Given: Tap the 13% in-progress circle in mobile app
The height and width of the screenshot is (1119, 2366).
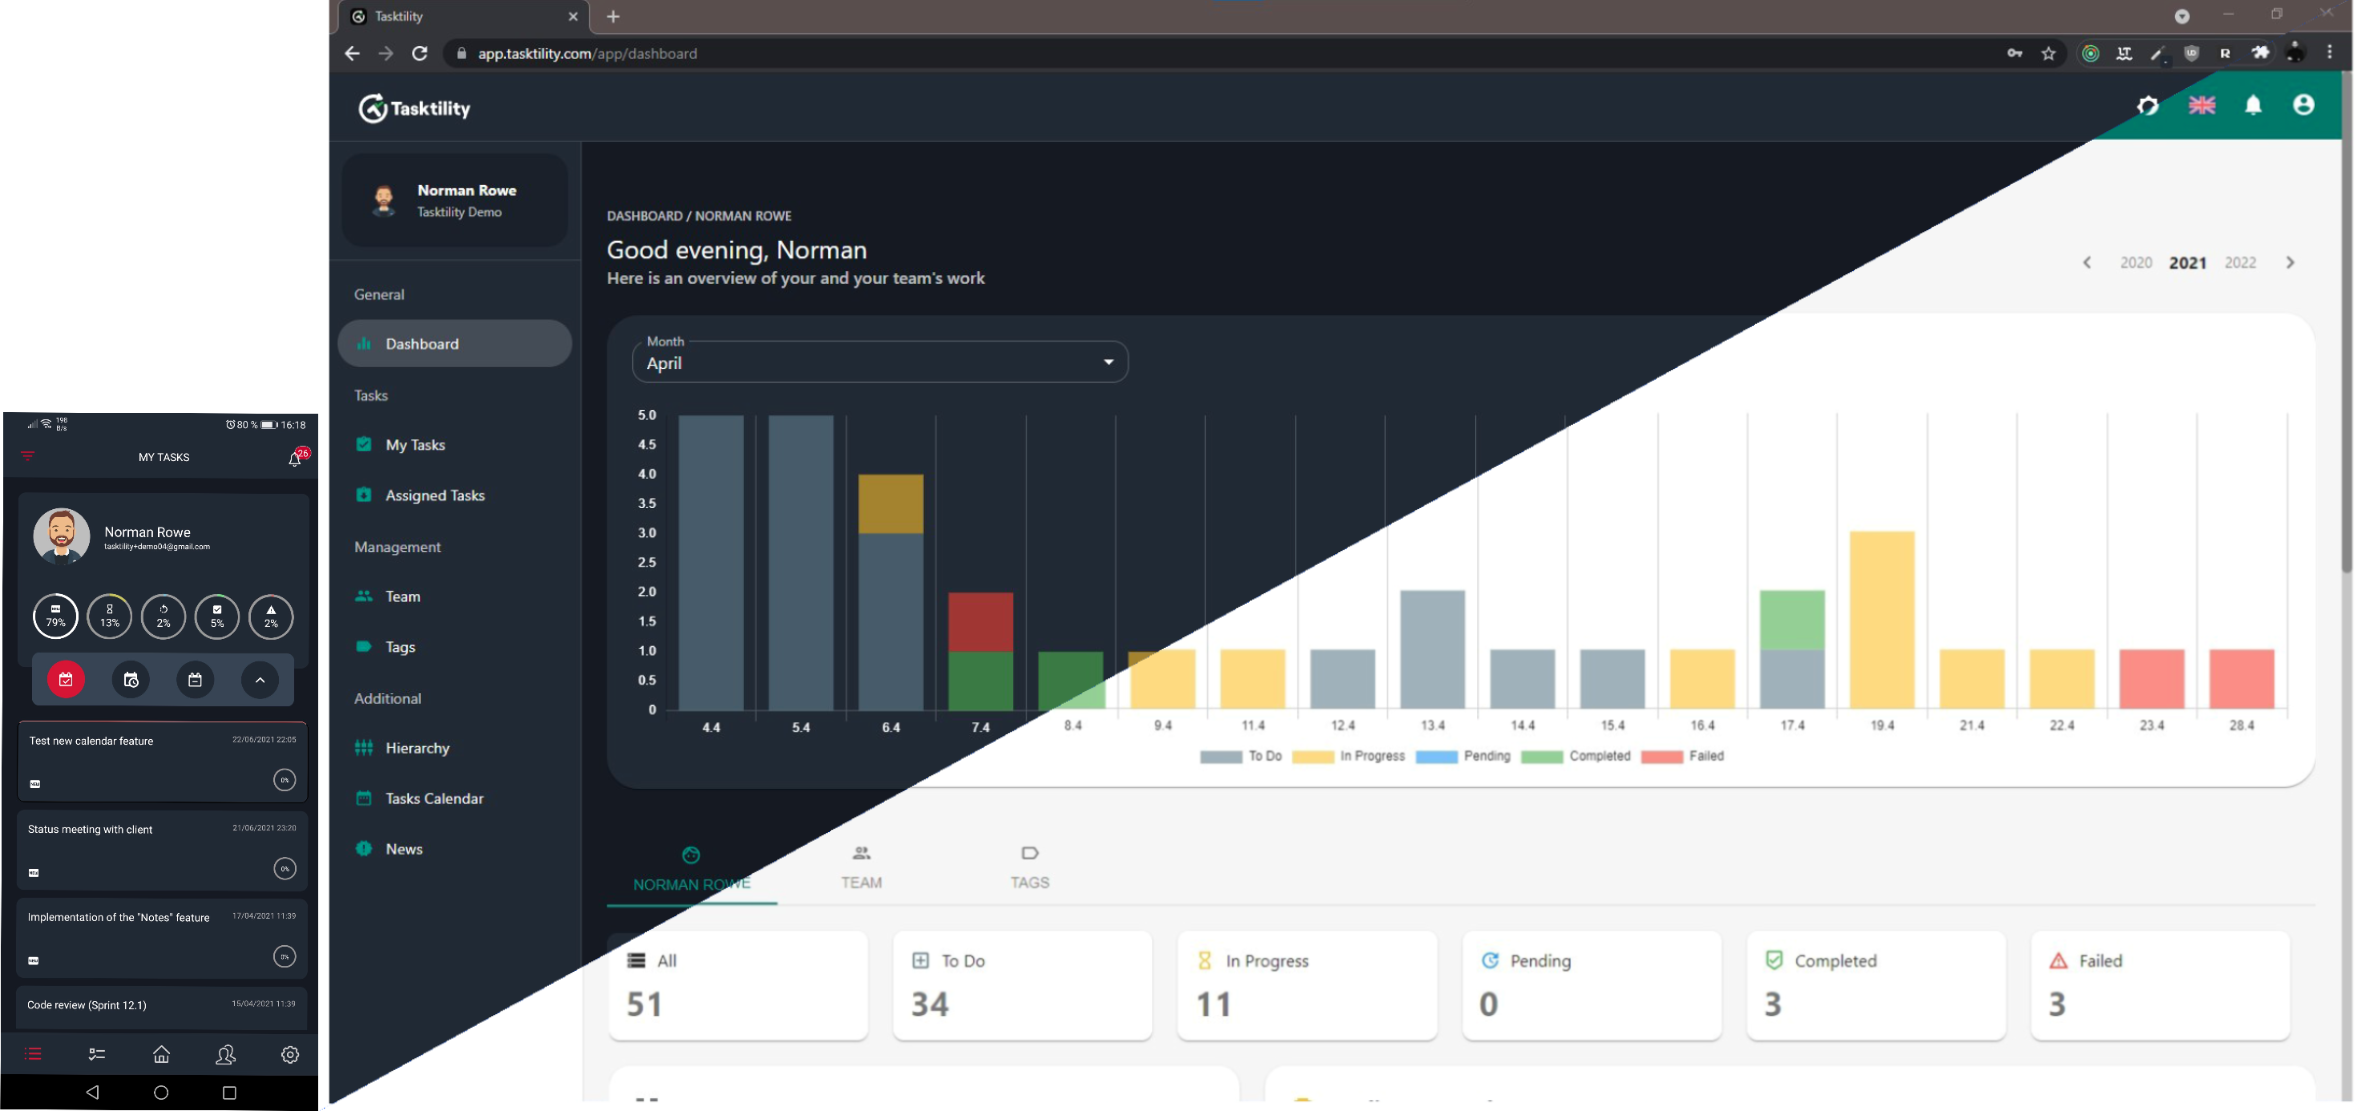Looking at the screenshot, I should coord(110,619).
